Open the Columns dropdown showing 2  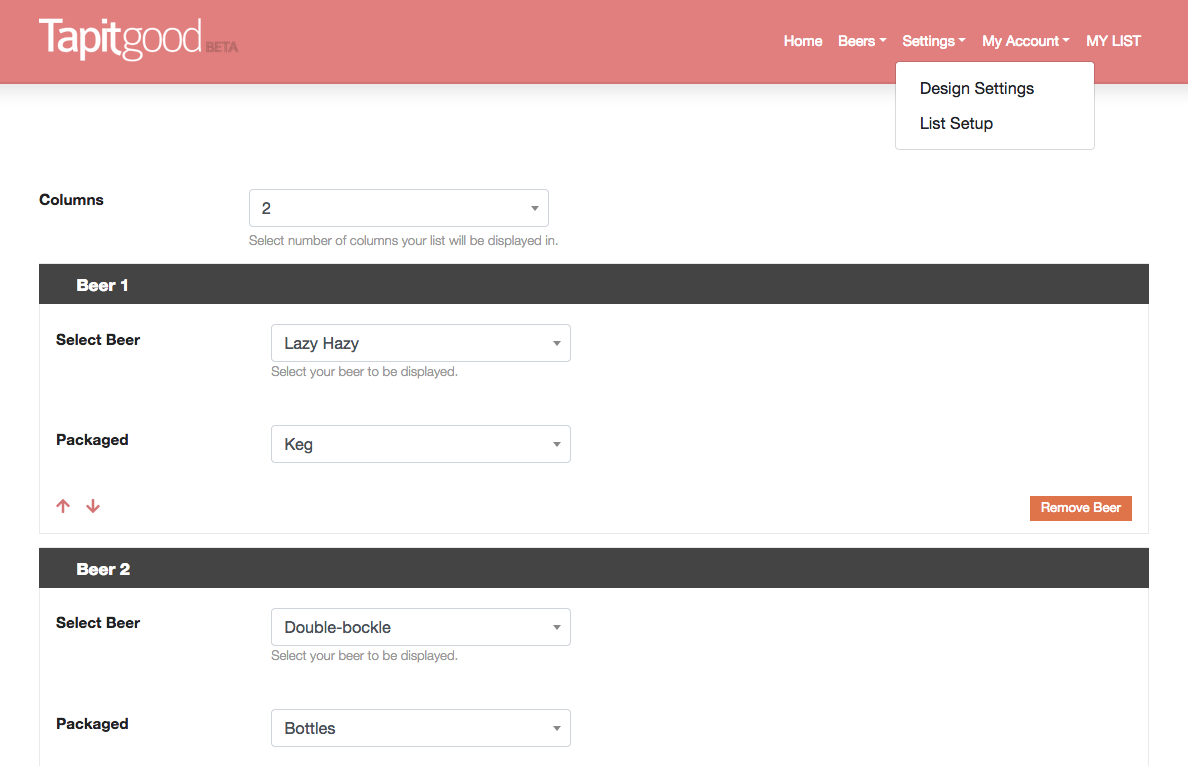[398, 208]
